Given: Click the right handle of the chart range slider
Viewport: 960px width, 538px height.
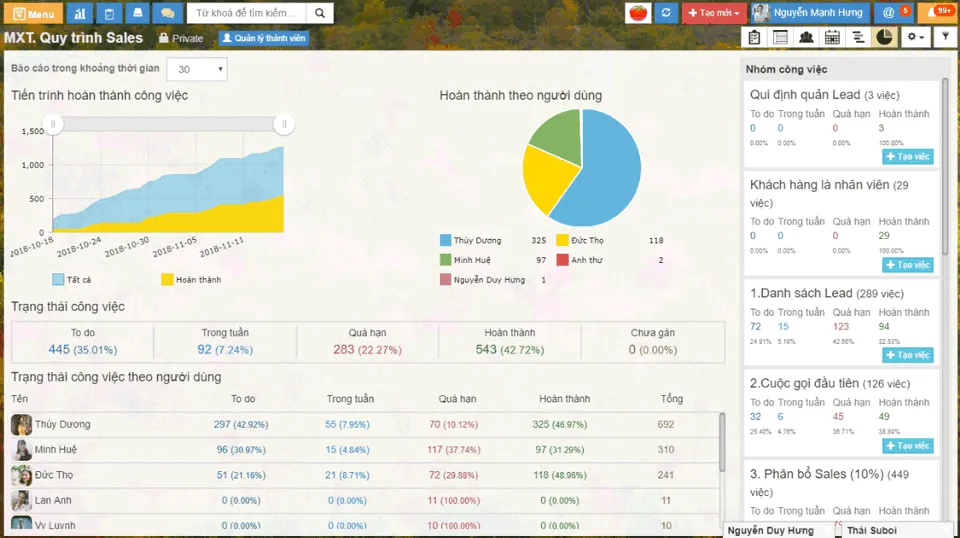Looking at the screenshot, I should [284, 124].
